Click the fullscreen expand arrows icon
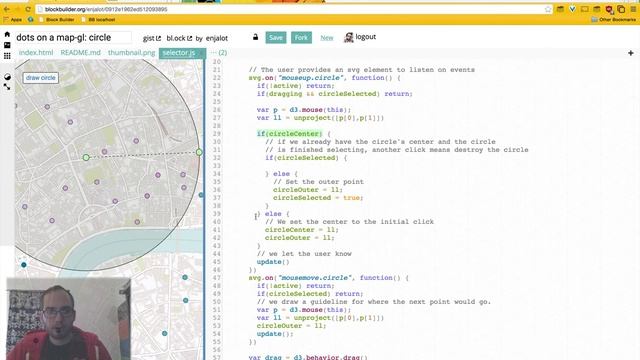 tap(7, 87)
